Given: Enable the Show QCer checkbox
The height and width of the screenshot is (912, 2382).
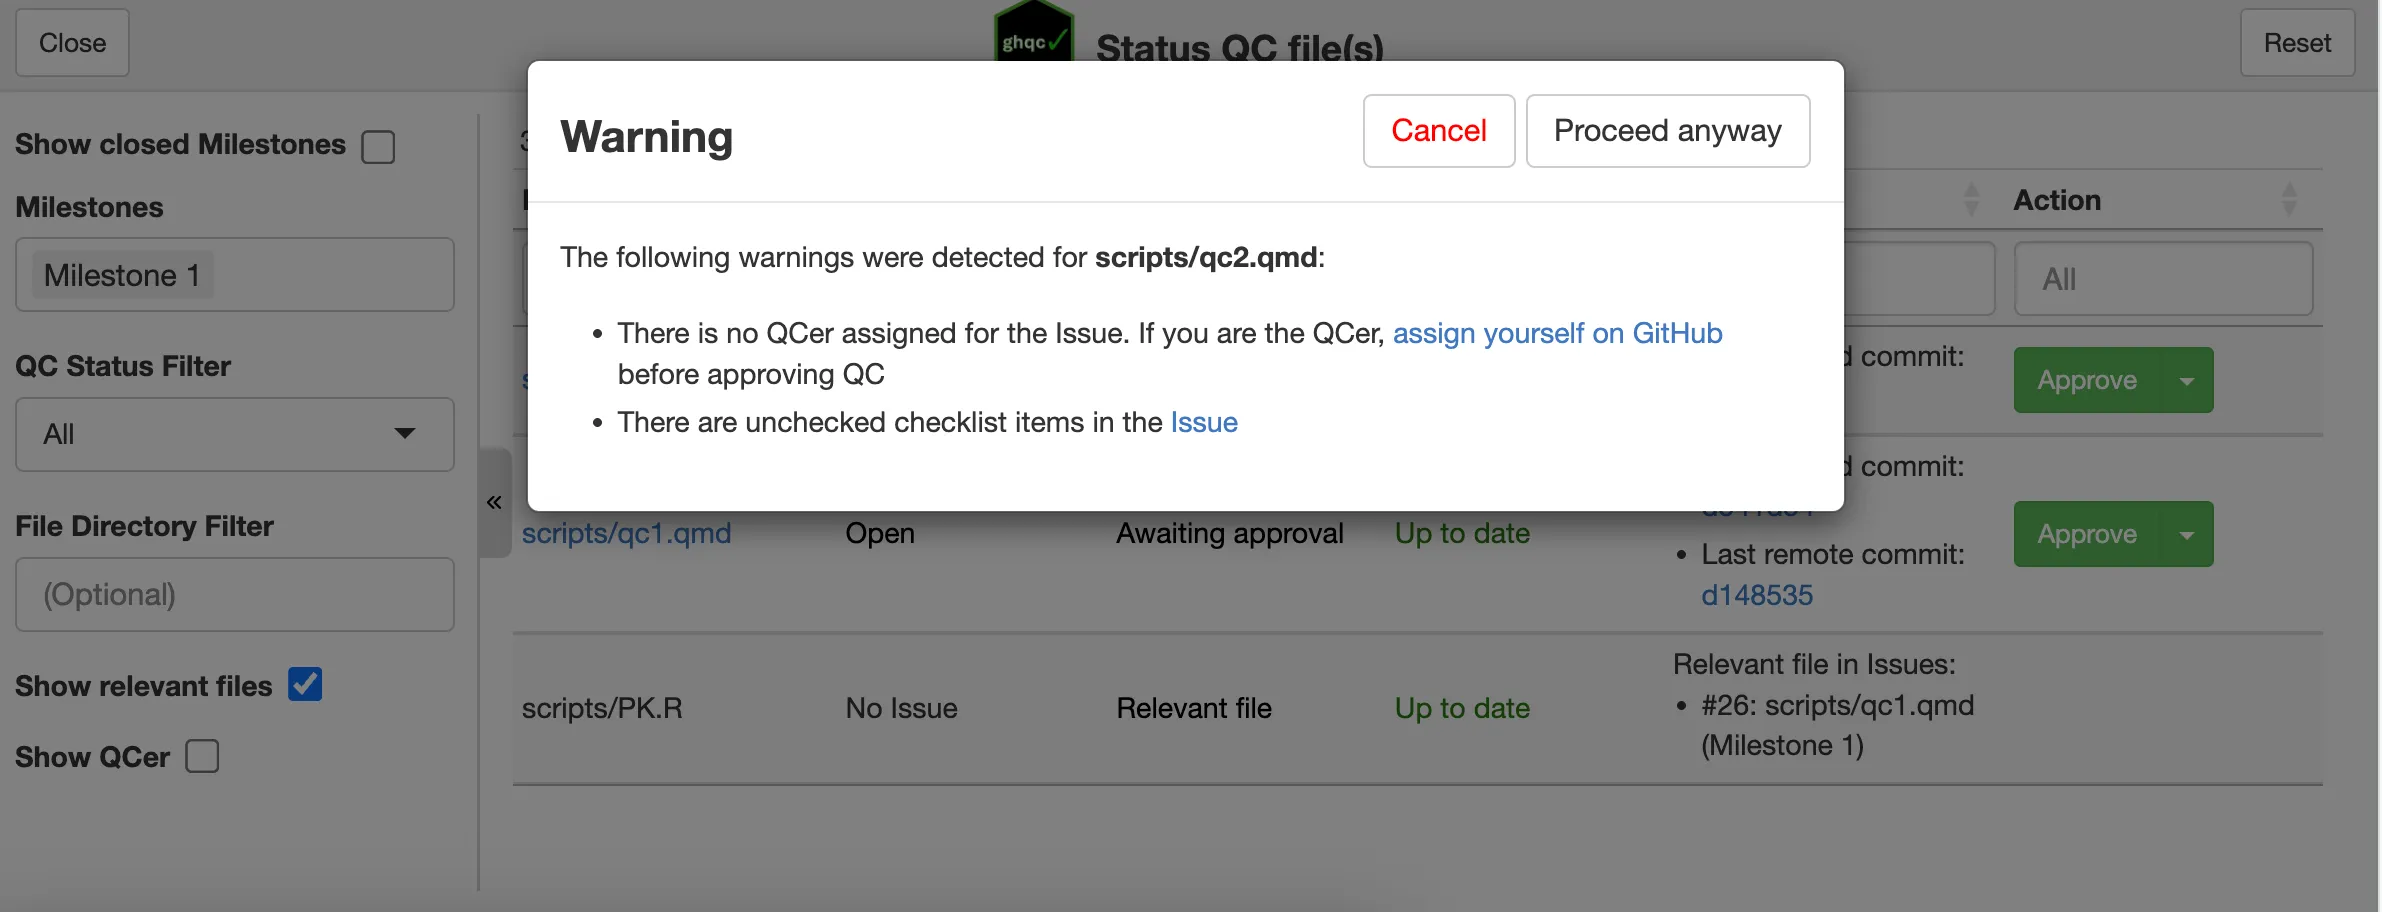Looking at the screenshot, I should [x=202, y=756].
